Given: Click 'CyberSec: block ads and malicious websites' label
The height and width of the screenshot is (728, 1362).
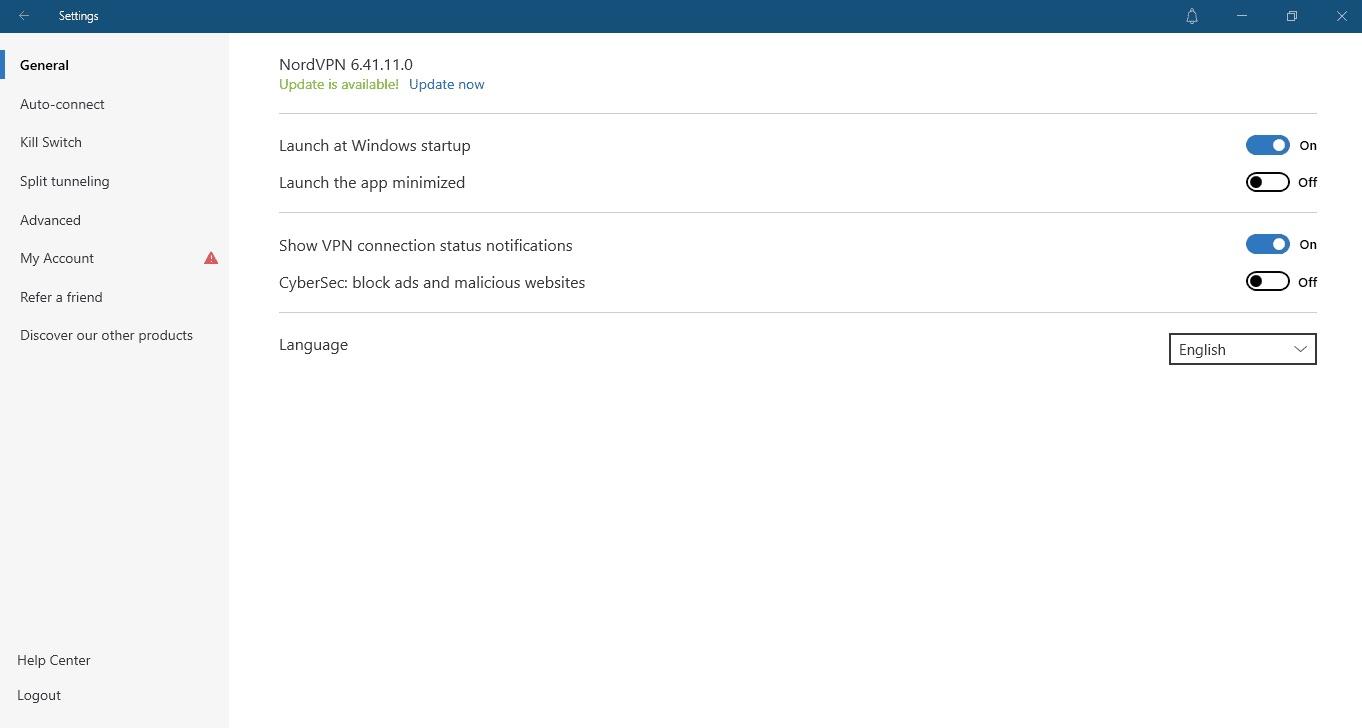Looking at the screenshot, I should 432,282.
